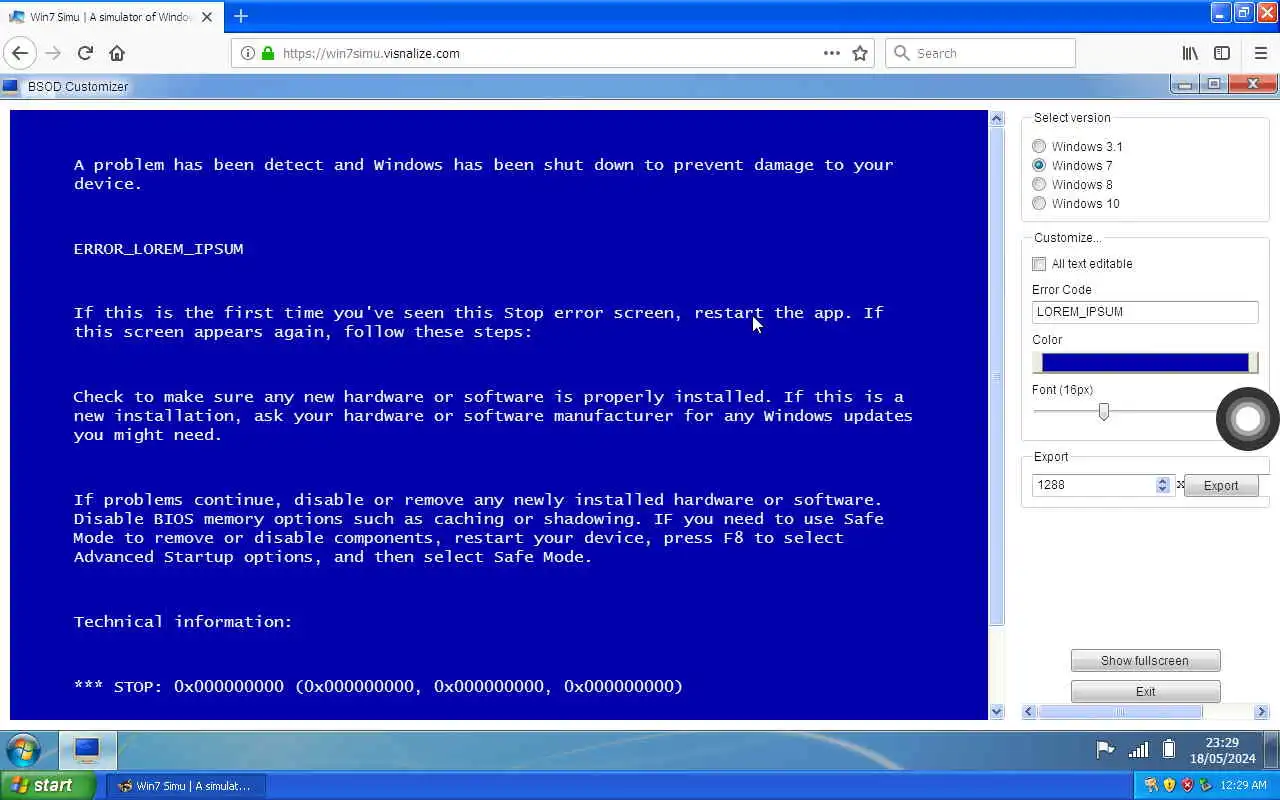
Task: Click the export width spinner arrows
Action: 1162,485
